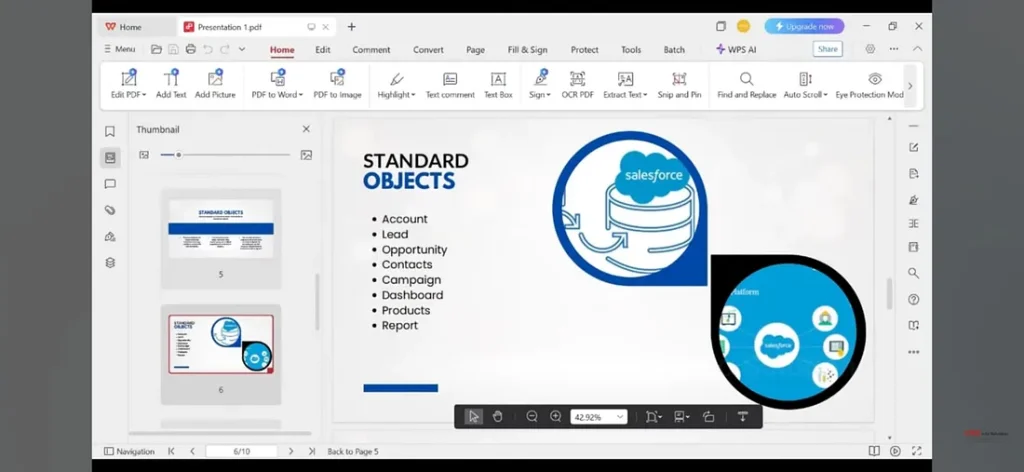Open the Protect ribbon tab
Viewport: 1024px width, 472px height.
(585, 50)
